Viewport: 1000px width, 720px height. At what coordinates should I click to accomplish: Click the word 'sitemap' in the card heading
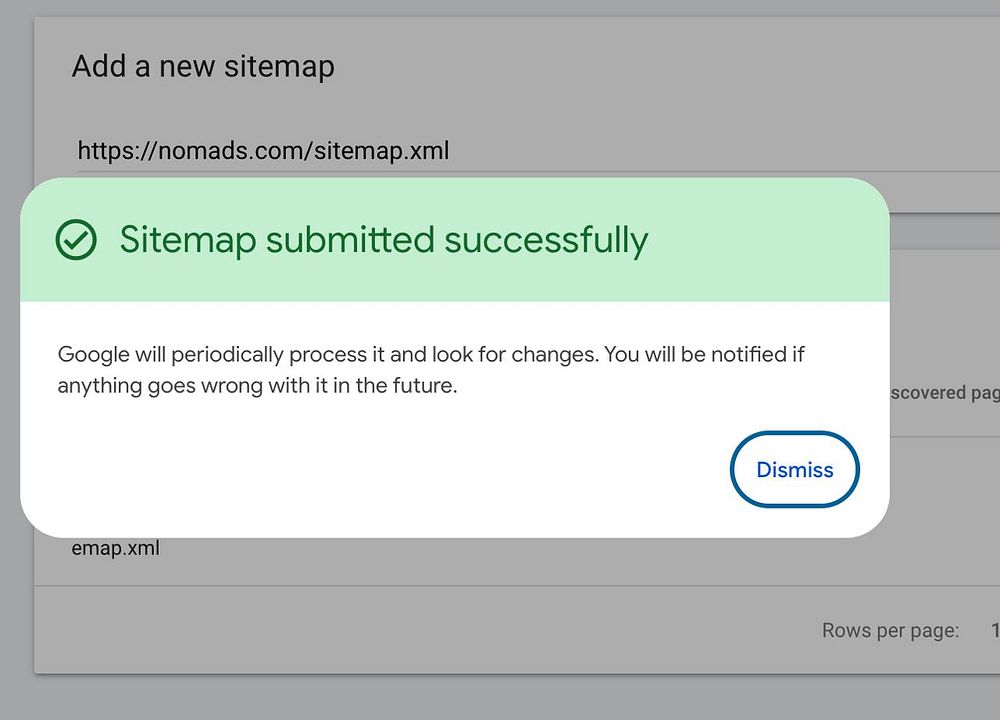click(x=278, y=66)
